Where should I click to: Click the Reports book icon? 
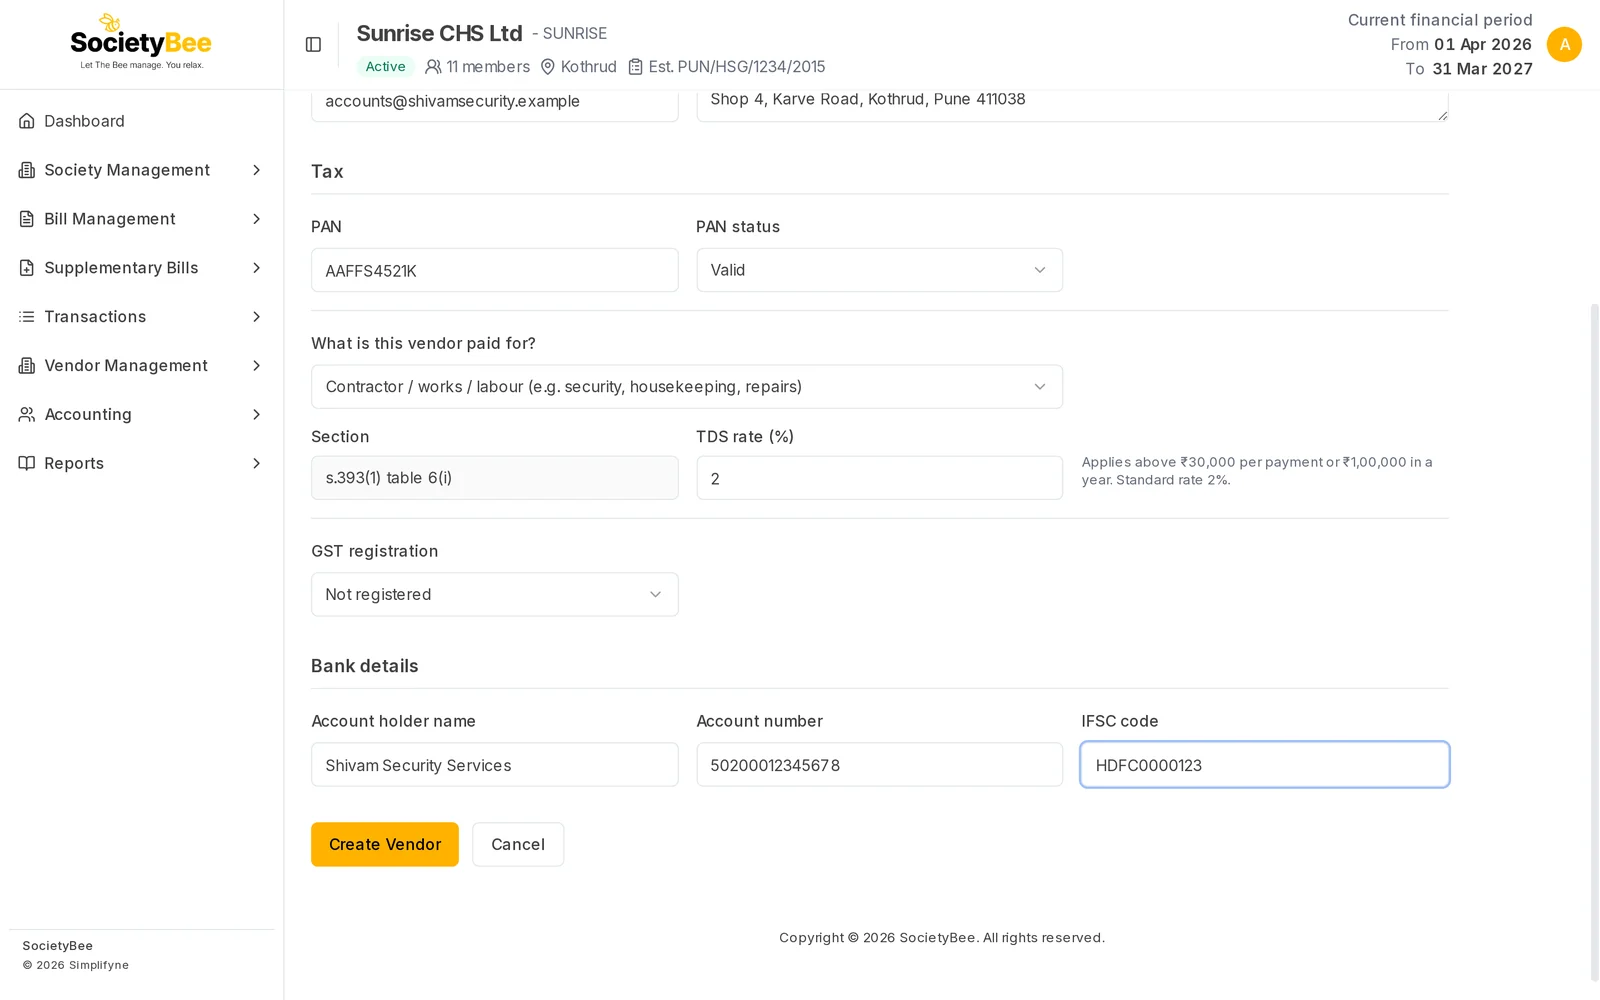(x=27, y=463)
